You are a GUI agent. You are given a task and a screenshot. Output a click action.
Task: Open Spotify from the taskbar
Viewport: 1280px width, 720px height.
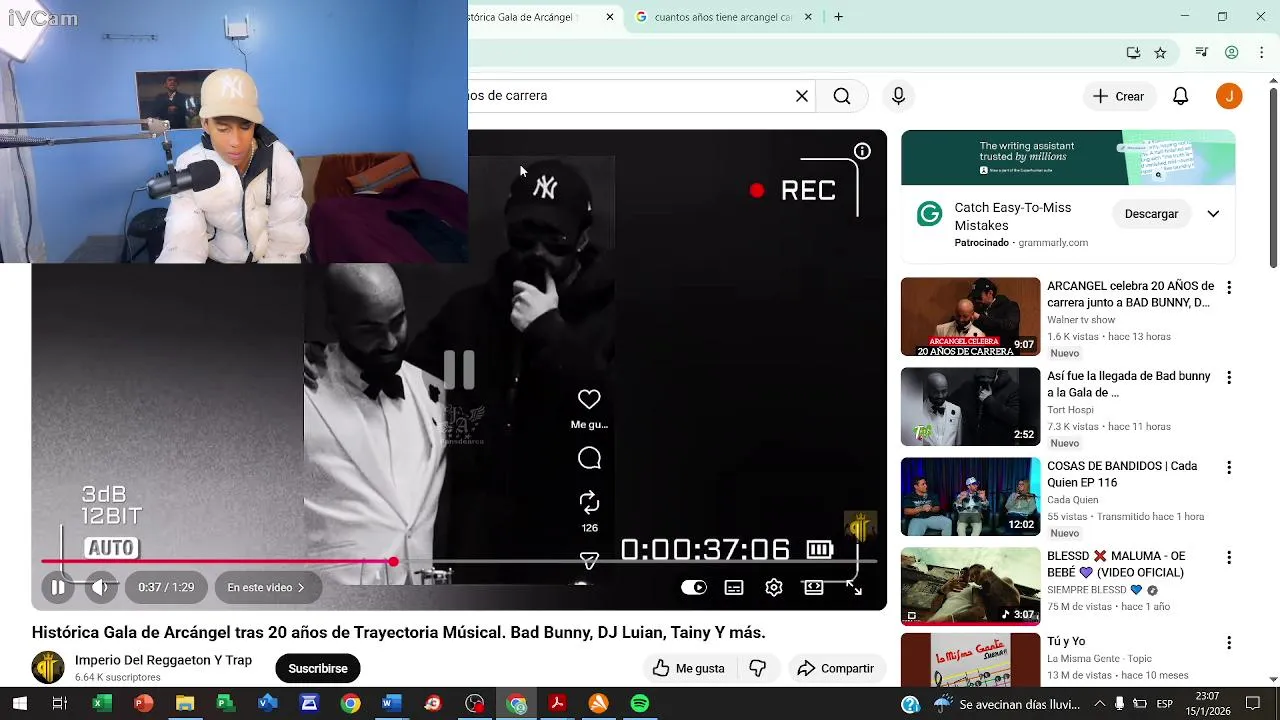click(640, 704)
